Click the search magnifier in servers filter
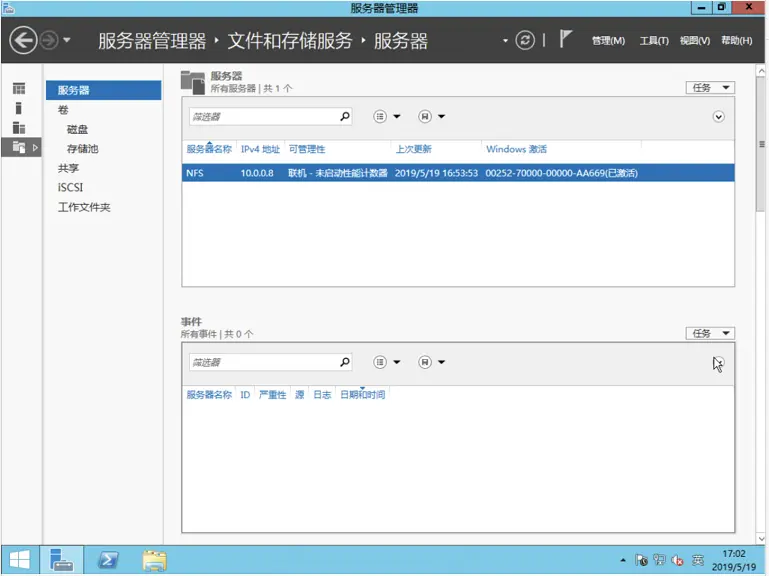Screen dimensions: 769x576 pyautogui.click(x=345, y=116)
